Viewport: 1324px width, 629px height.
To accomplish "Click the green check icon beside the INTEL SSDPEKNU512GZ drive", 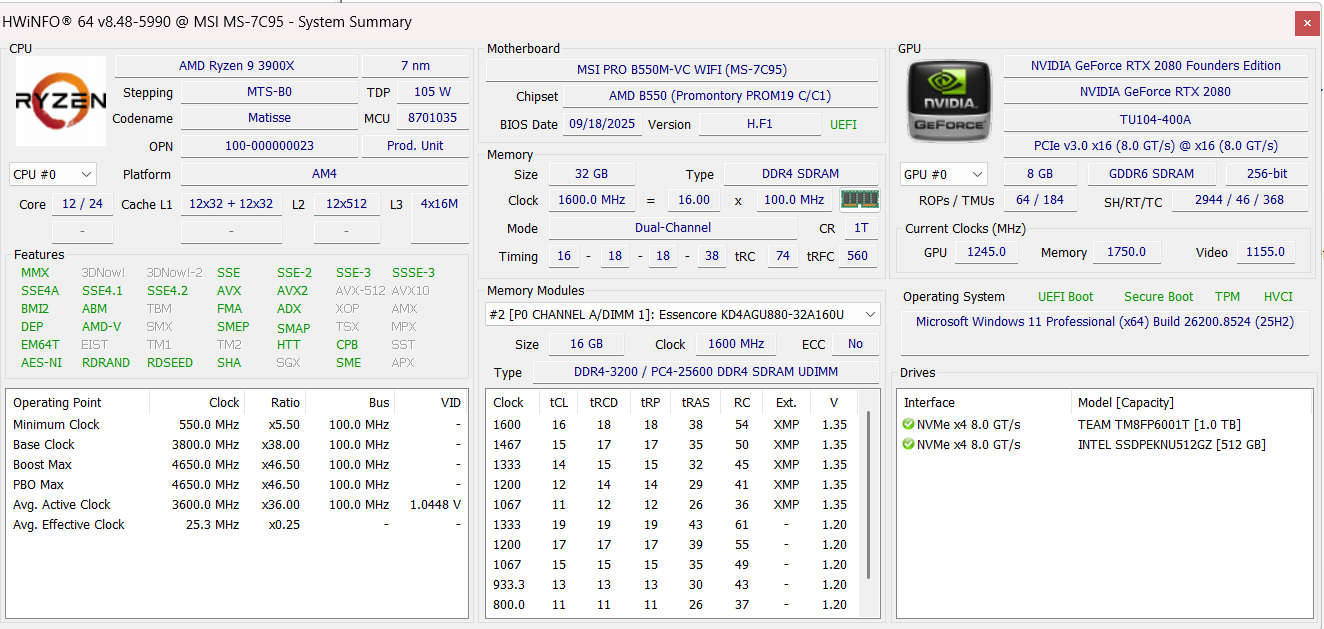I will [x=908, y=445].
